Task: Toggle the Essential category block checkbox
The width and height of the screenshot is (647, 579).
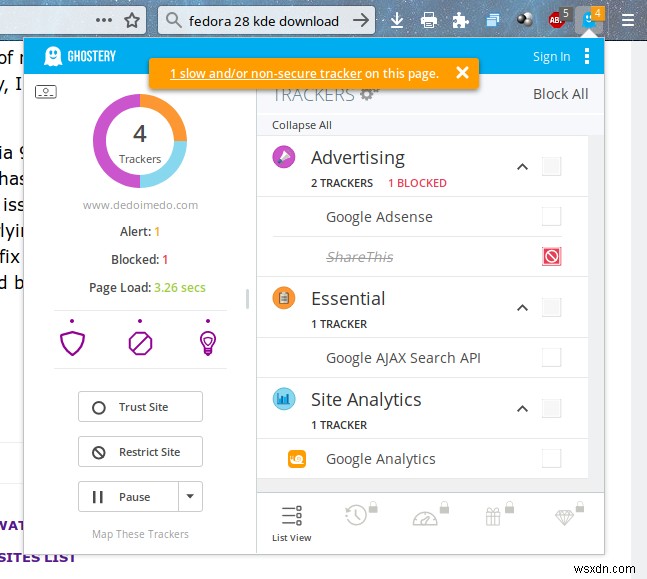Action: pos(551,307)
